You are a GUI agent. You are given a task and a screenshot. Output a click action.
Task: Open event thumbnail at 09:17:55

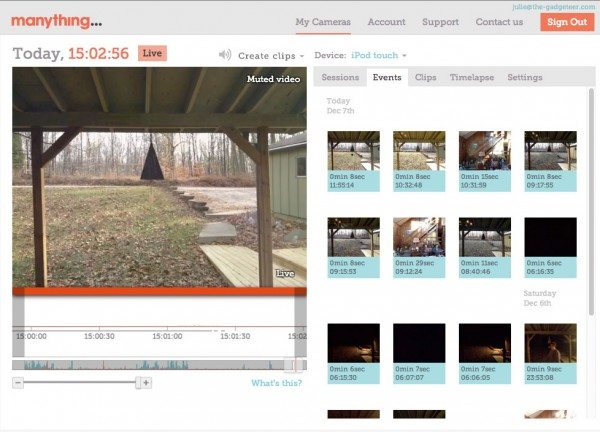(551, 161)
